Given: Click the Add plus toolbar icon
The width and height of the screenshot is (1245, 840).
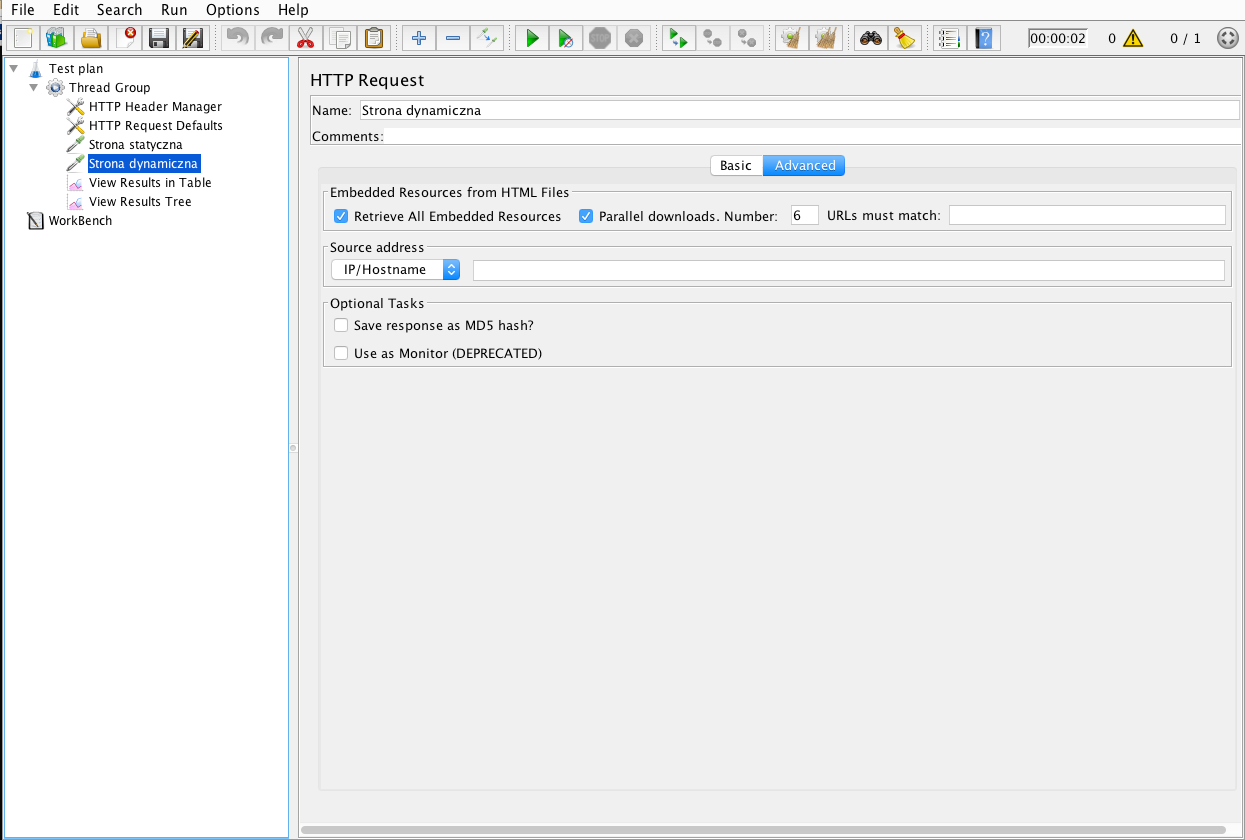Looking at the screenshot, I should click(419, 39).
